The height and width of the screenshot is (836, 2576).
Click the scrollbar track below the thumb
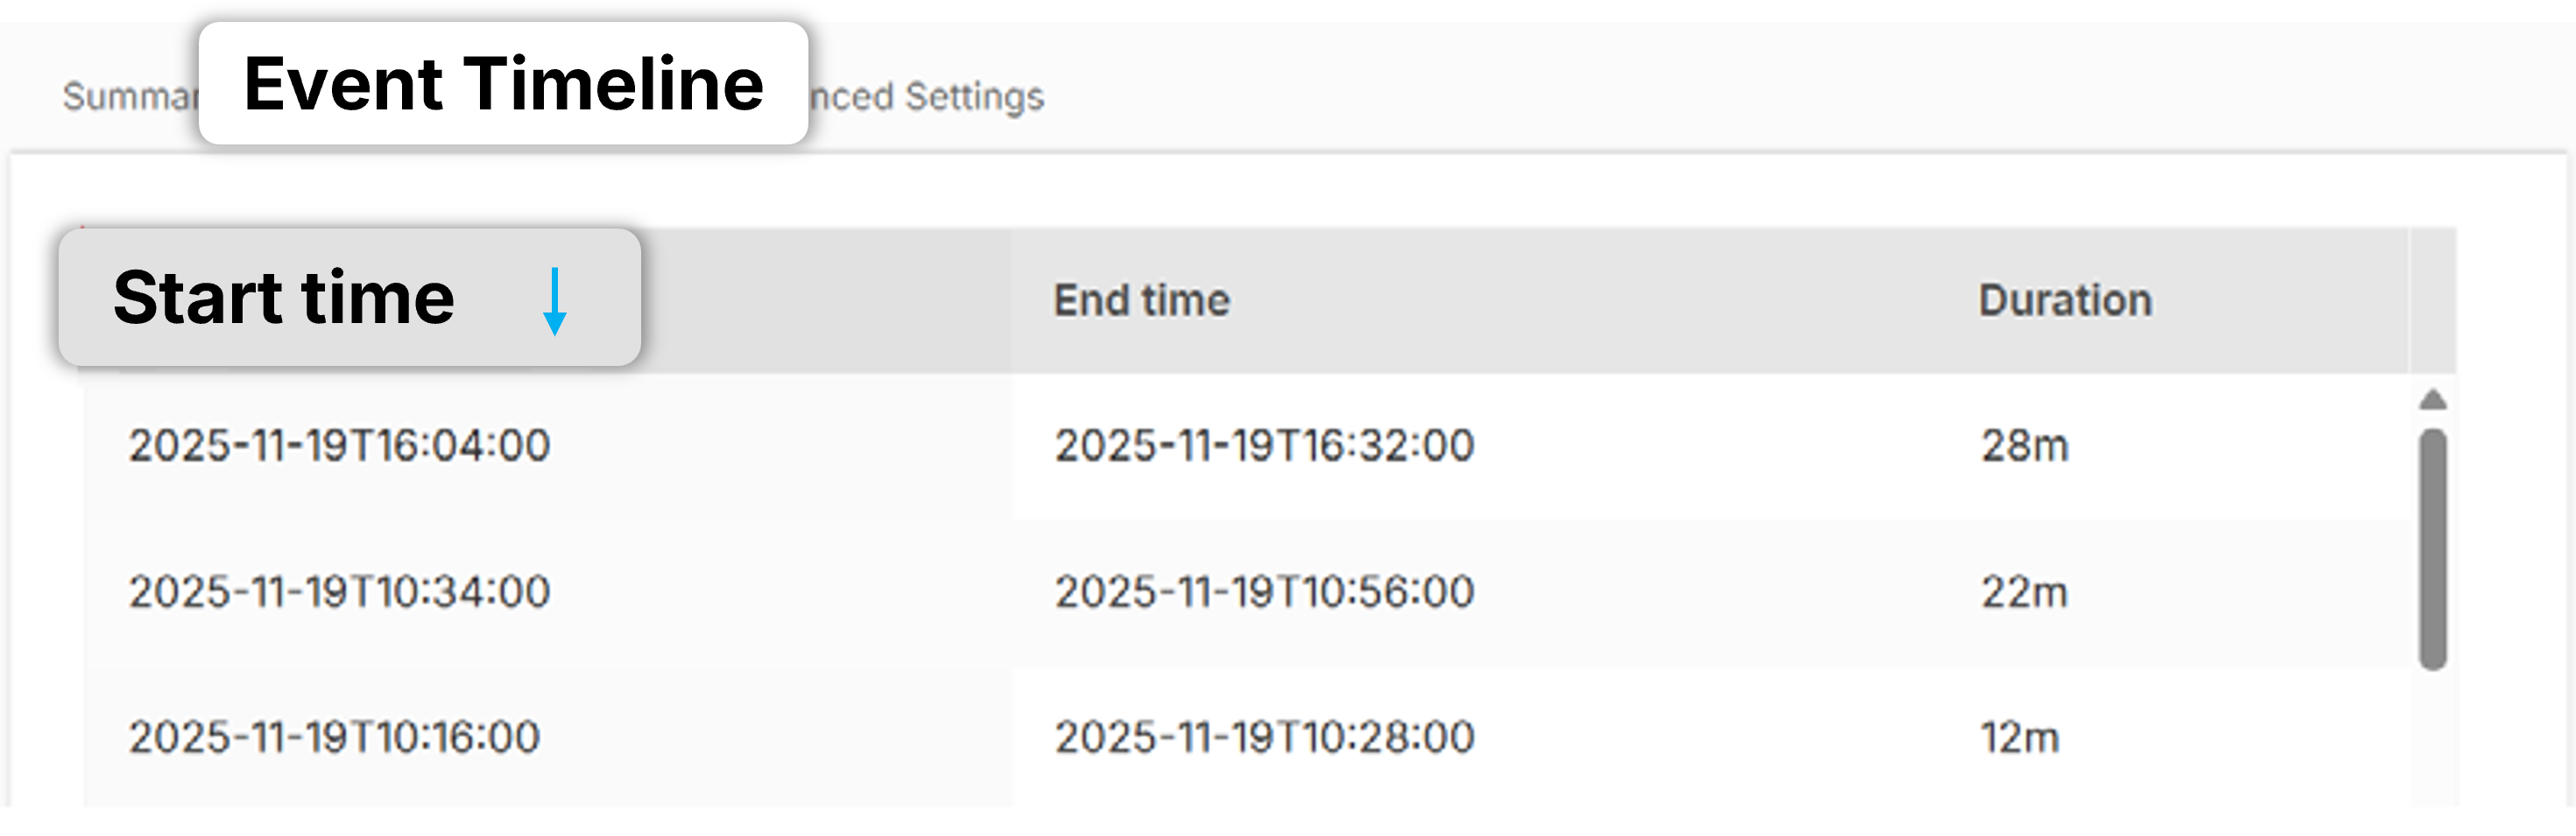point(2433,740)
